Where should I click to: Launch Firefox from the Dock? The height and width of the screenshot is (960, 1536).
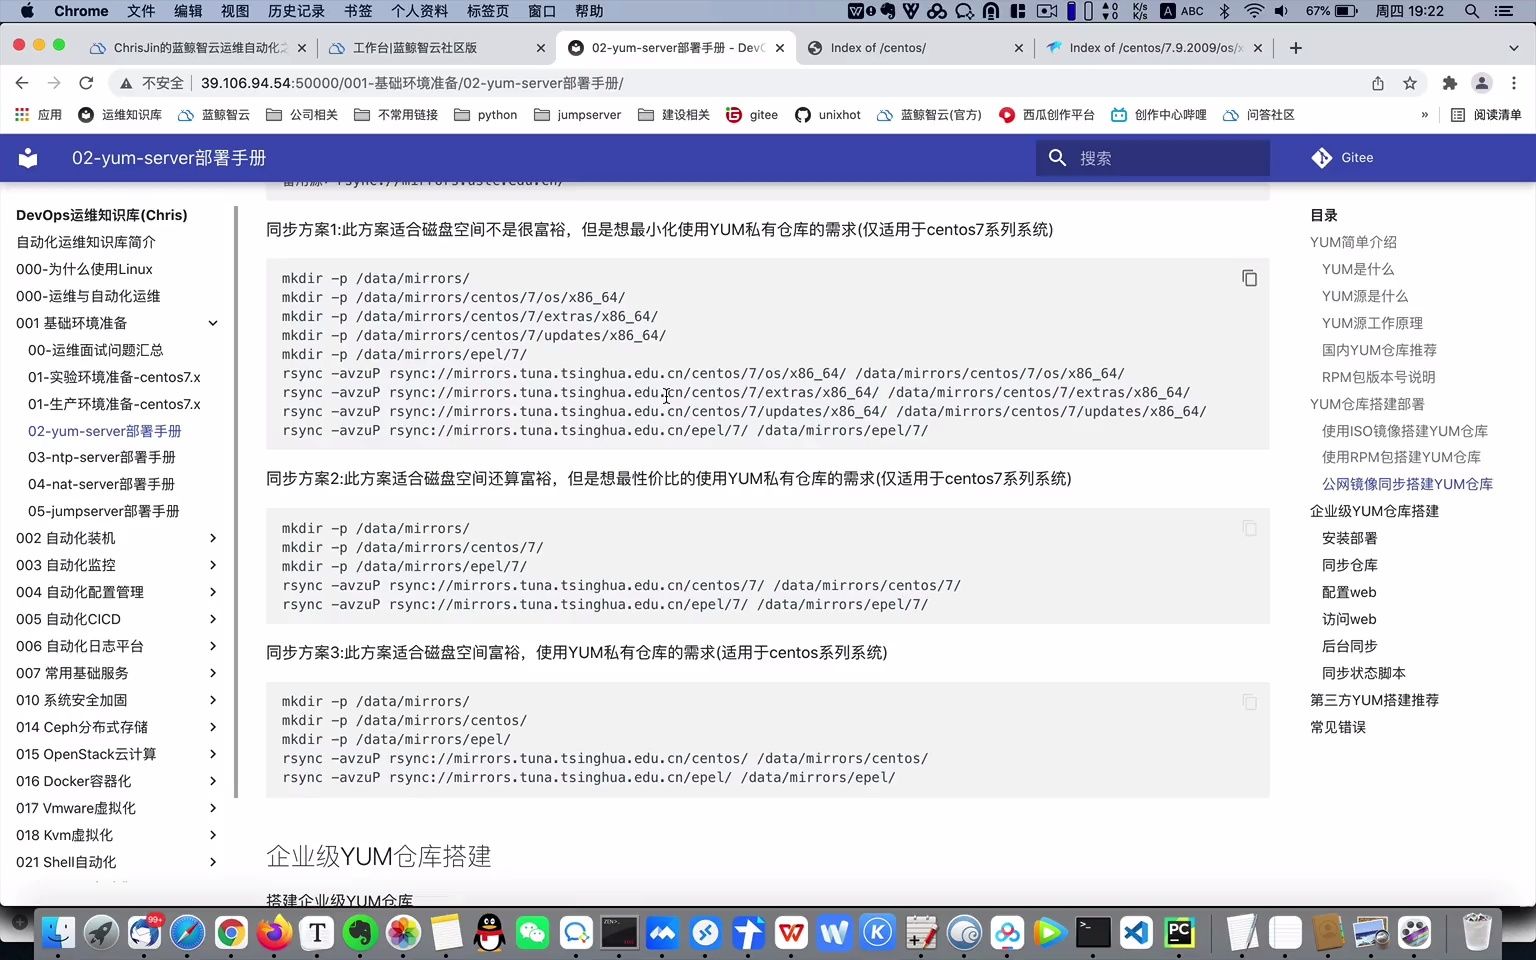click(x=274, y=933)
